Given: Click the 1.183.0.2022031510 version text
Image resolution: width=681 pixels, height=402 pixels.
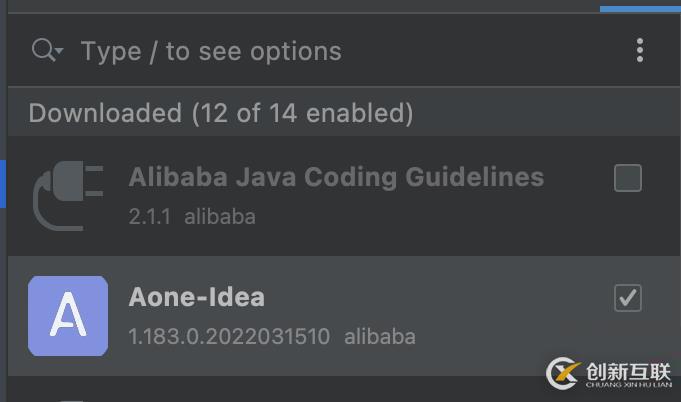Looking at the screenshot, I should pyautogui.click(x=229, y=336).
